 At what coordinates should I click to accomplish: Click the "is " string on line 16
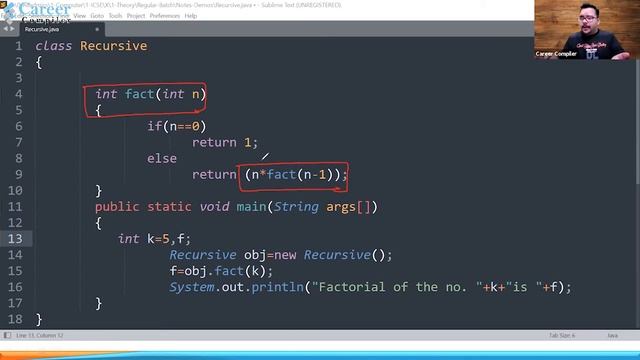(x=524, y=287)
